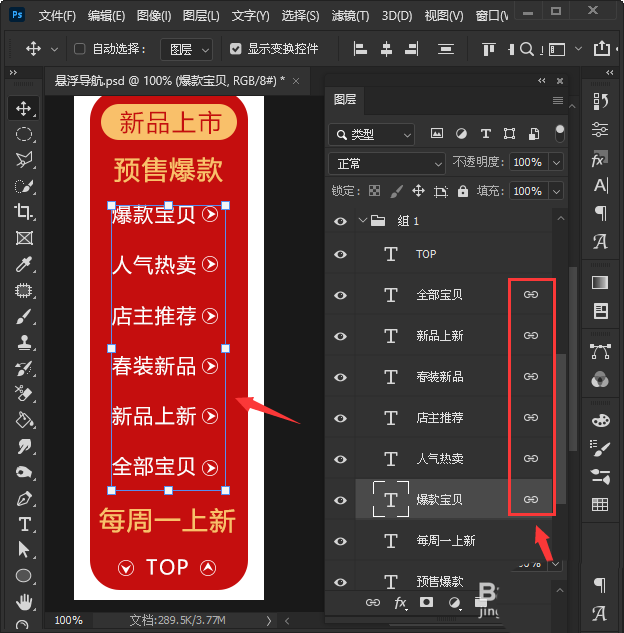This screenshot has width=624, height=633.
Task: Hide the 组 1 group visibility eye
Action: (x=340, y=221)
